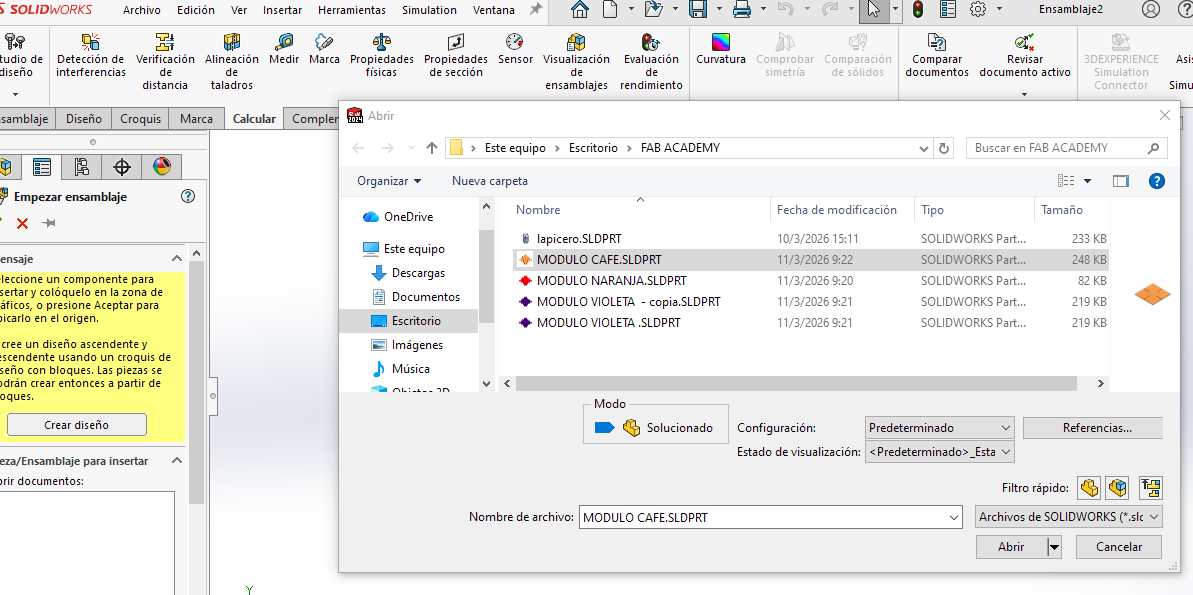Open Visualización de ensamblajes
The image size is (1193, 595).
pos(576,62)
